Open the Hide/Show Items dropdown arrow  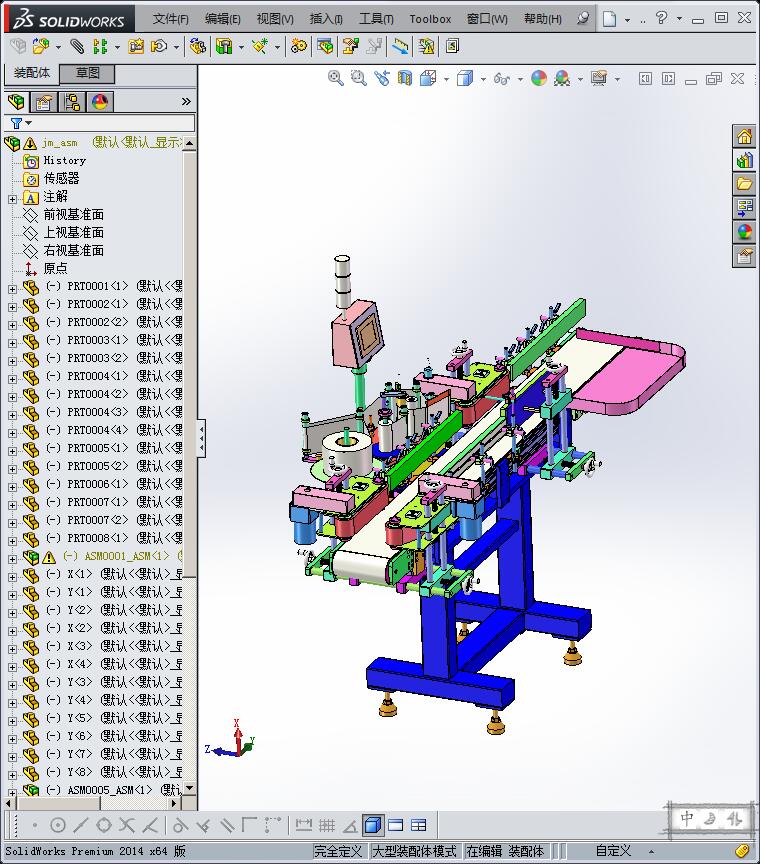(520, 79)
